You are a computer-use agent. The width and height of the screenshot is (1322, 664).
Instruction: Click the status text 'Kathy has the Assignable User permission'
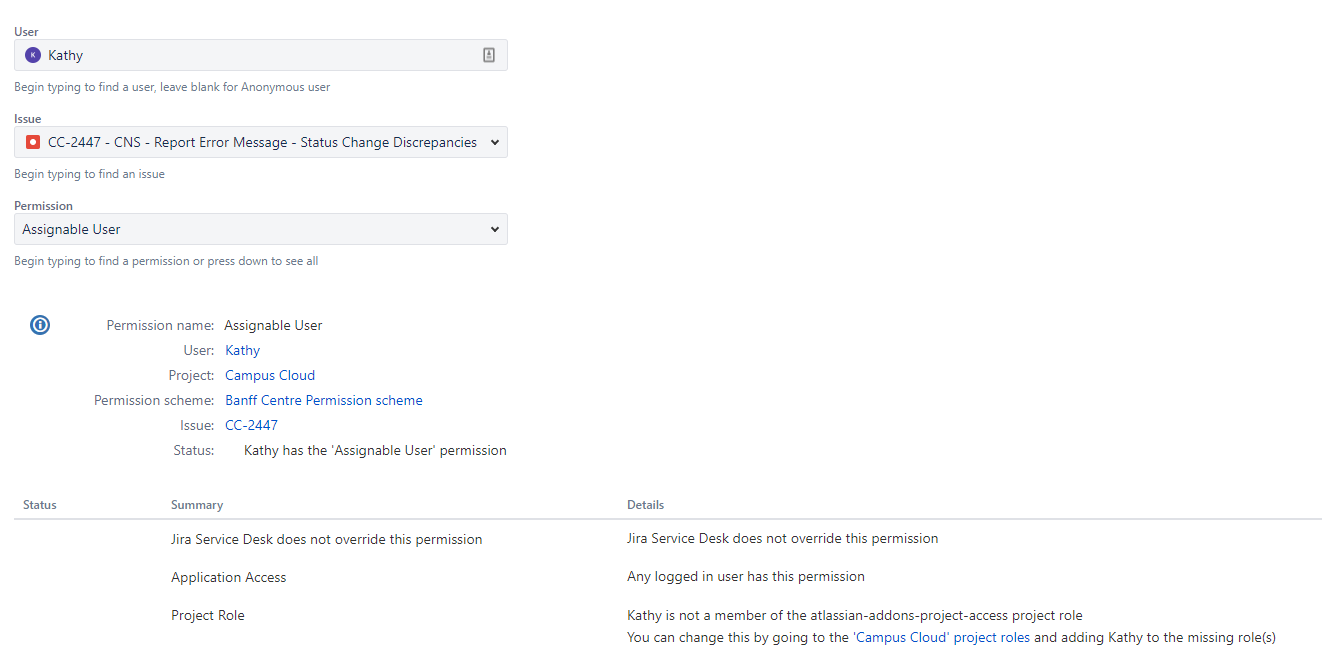[x=375, y=450]
